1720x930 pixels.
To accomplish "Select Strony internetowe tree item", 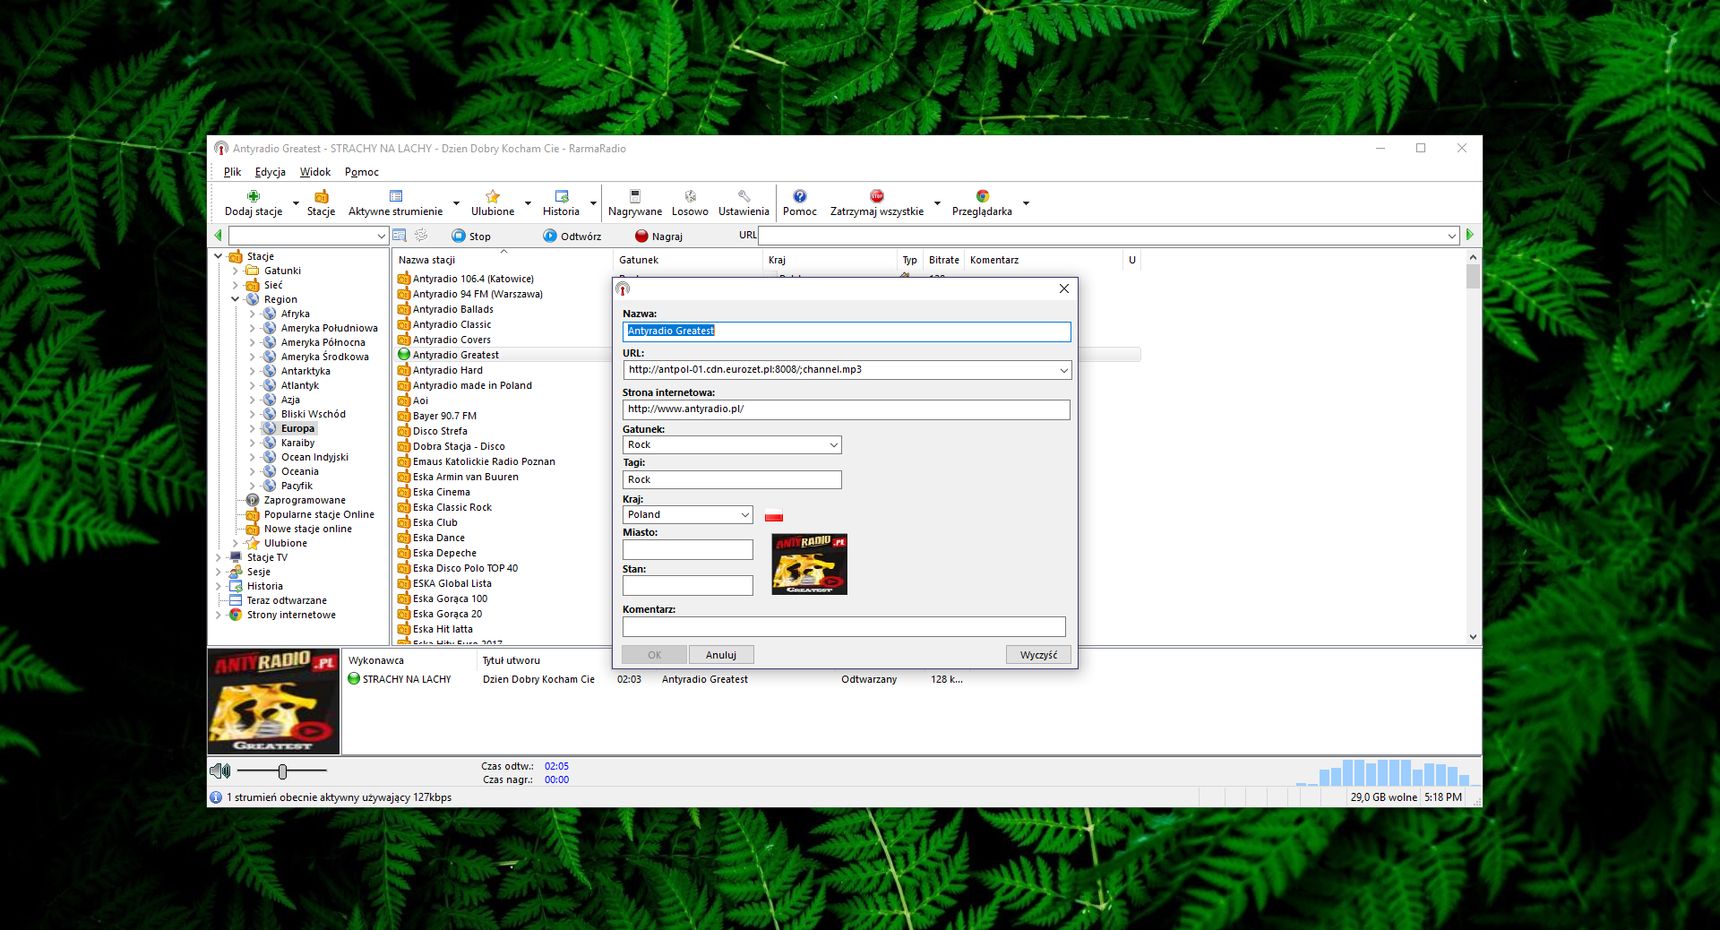I will tap(291, 615).
